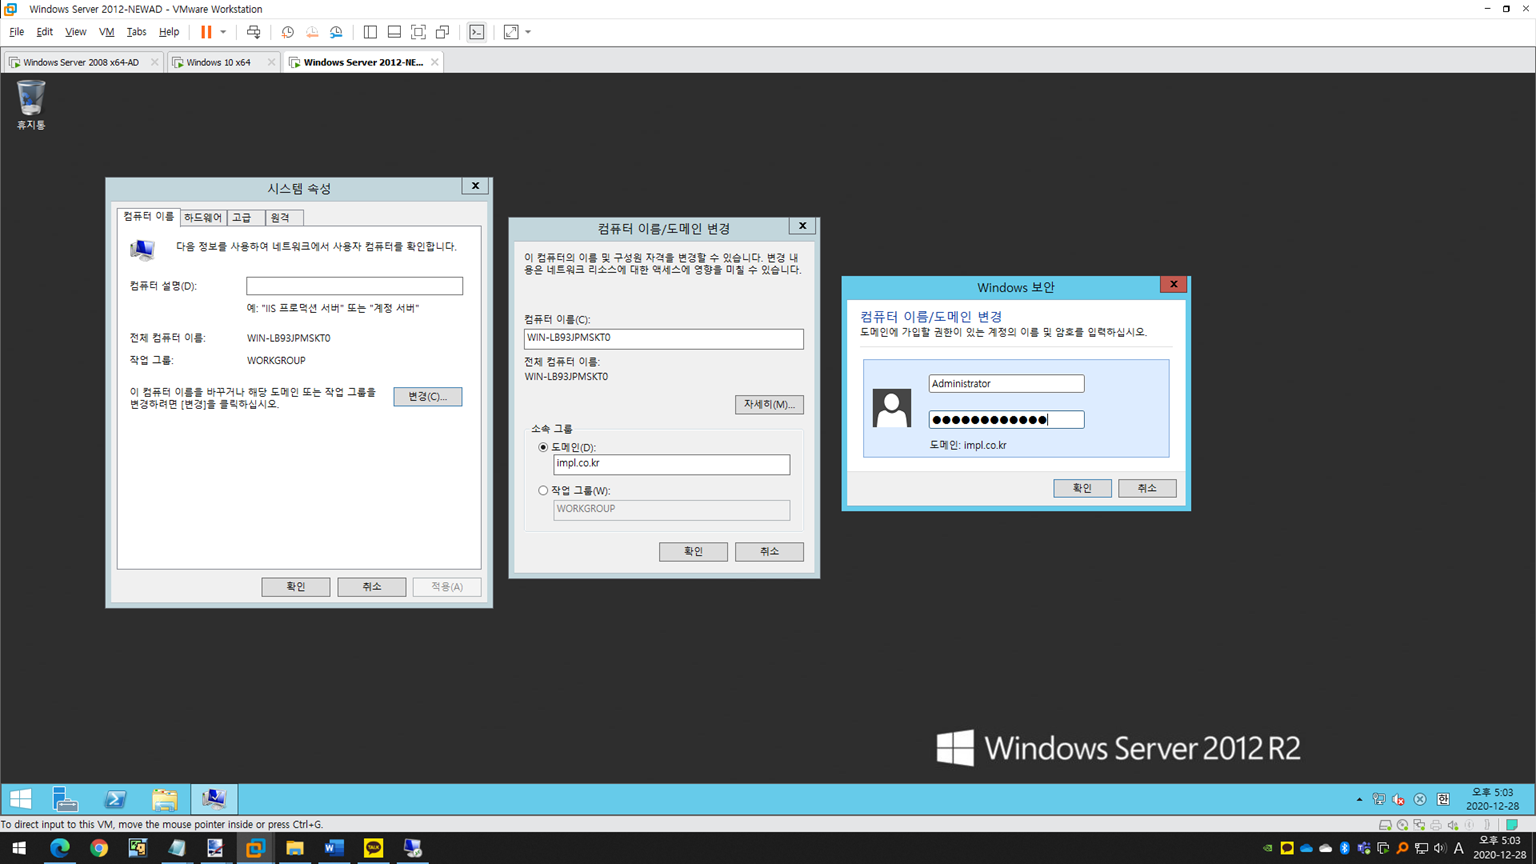Click the Administrator username field
The height and width of the screenshot is (864, 1536).
pos(1006,384)
